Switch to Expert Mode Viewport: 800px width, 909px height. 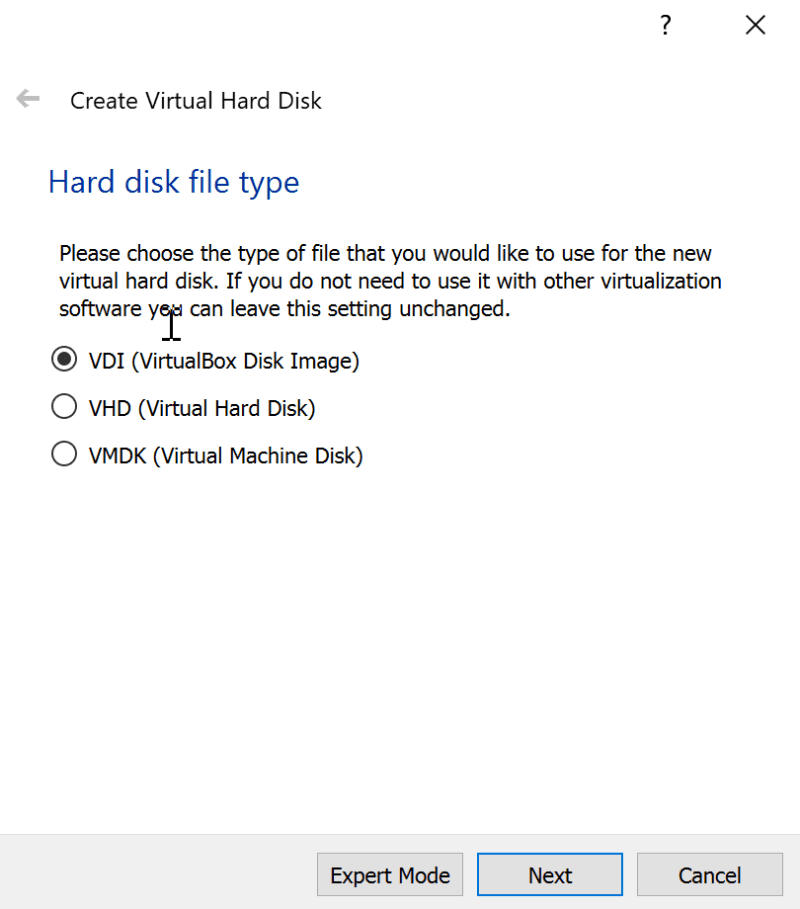coord(390,874)
